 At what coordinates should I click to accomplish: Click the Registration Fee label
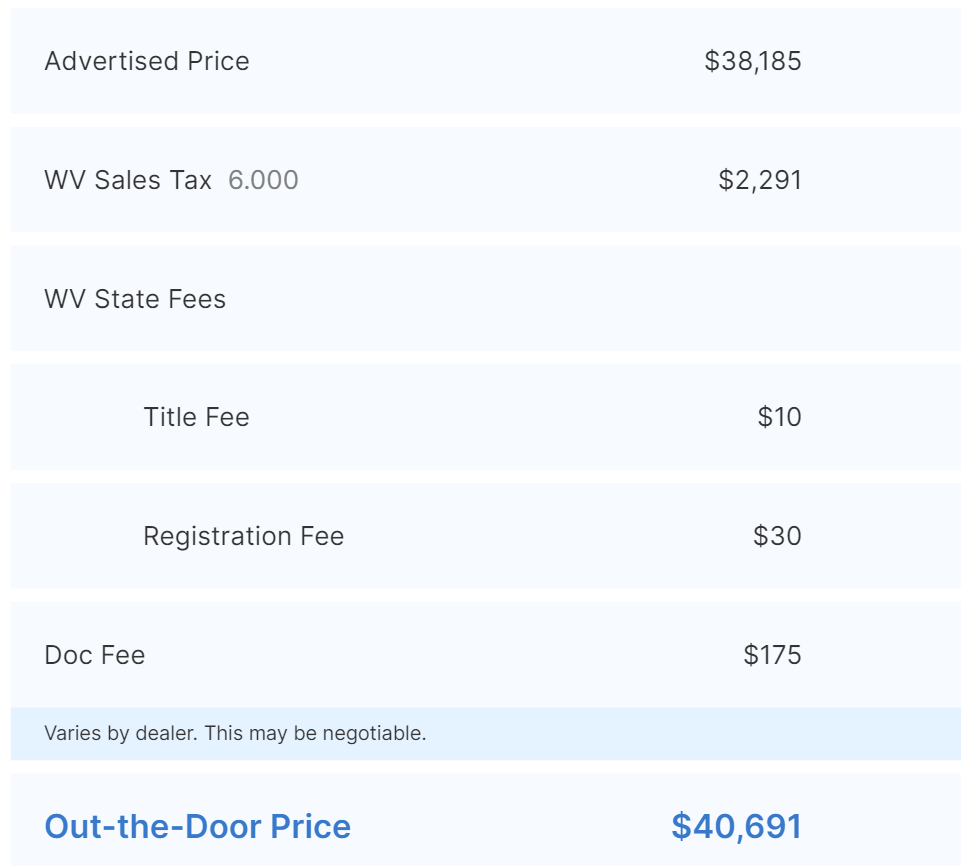(x=243, y=536)
